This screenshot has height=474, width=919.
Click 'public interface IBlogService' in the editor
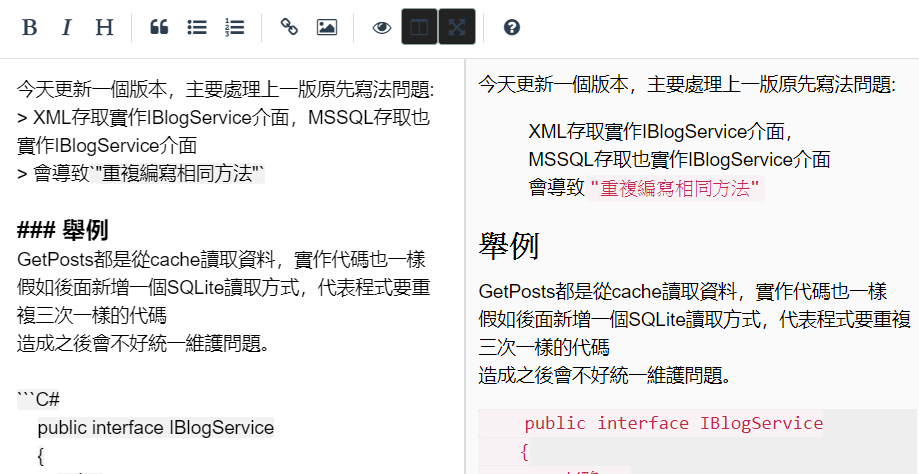click(156, 428)
